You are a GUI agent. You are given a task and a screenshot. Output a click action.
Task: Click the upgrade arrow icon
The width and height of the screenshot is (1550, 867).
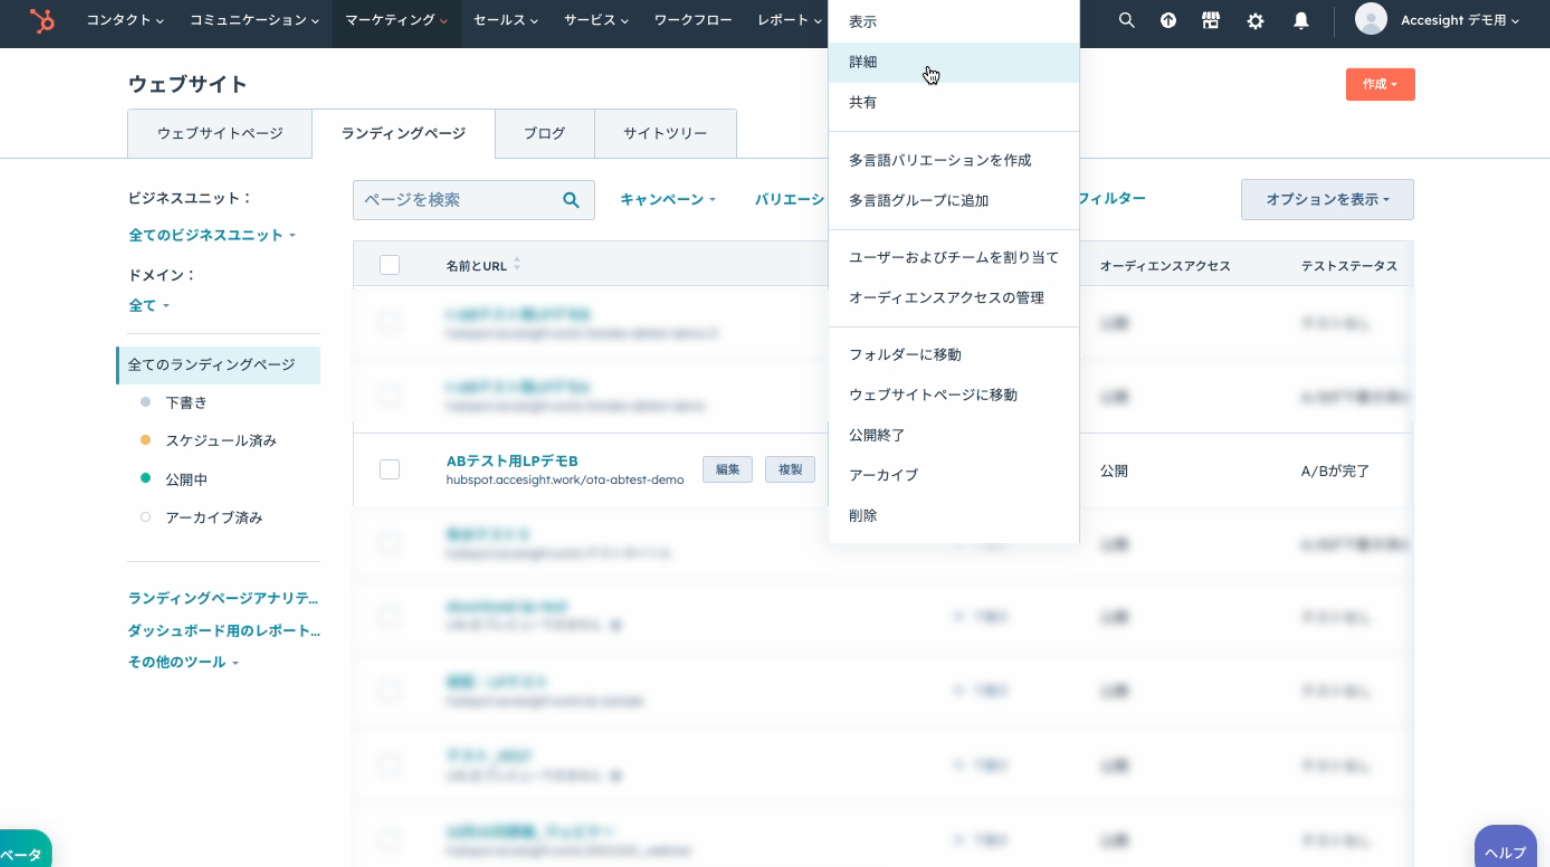1168,20
